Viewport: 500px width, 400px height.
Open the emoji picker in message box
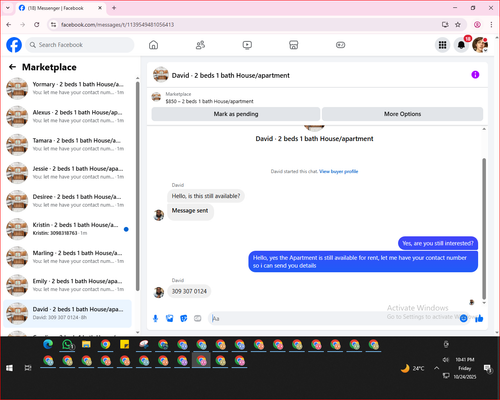[x=463, y=319]
